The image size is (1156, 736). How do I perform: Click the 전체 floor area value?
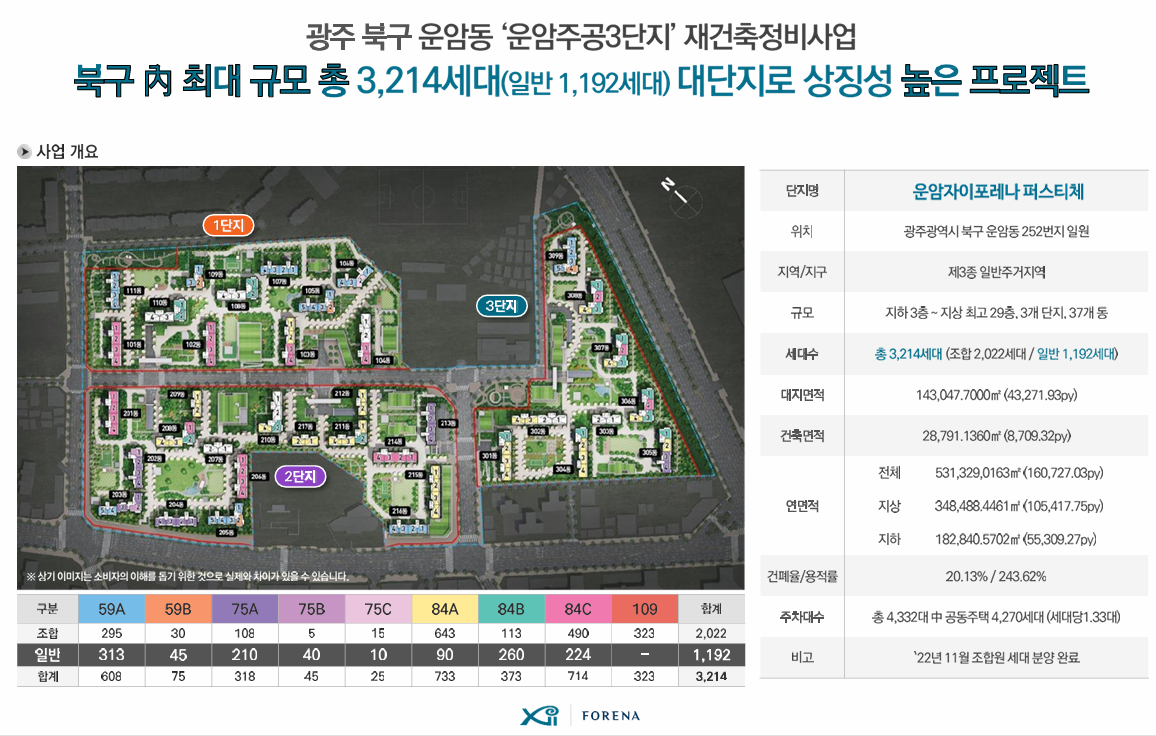[1019, 473]
